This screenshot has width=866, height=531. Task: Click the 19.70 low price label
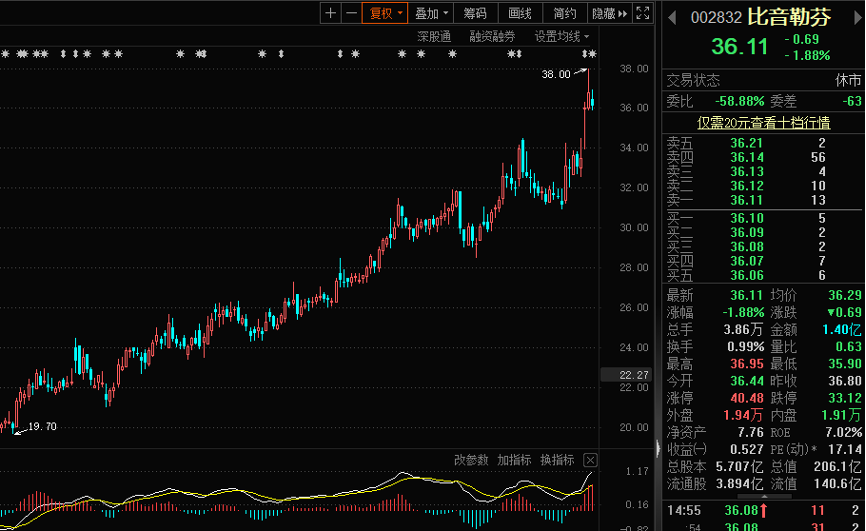(x=42, y=427)
